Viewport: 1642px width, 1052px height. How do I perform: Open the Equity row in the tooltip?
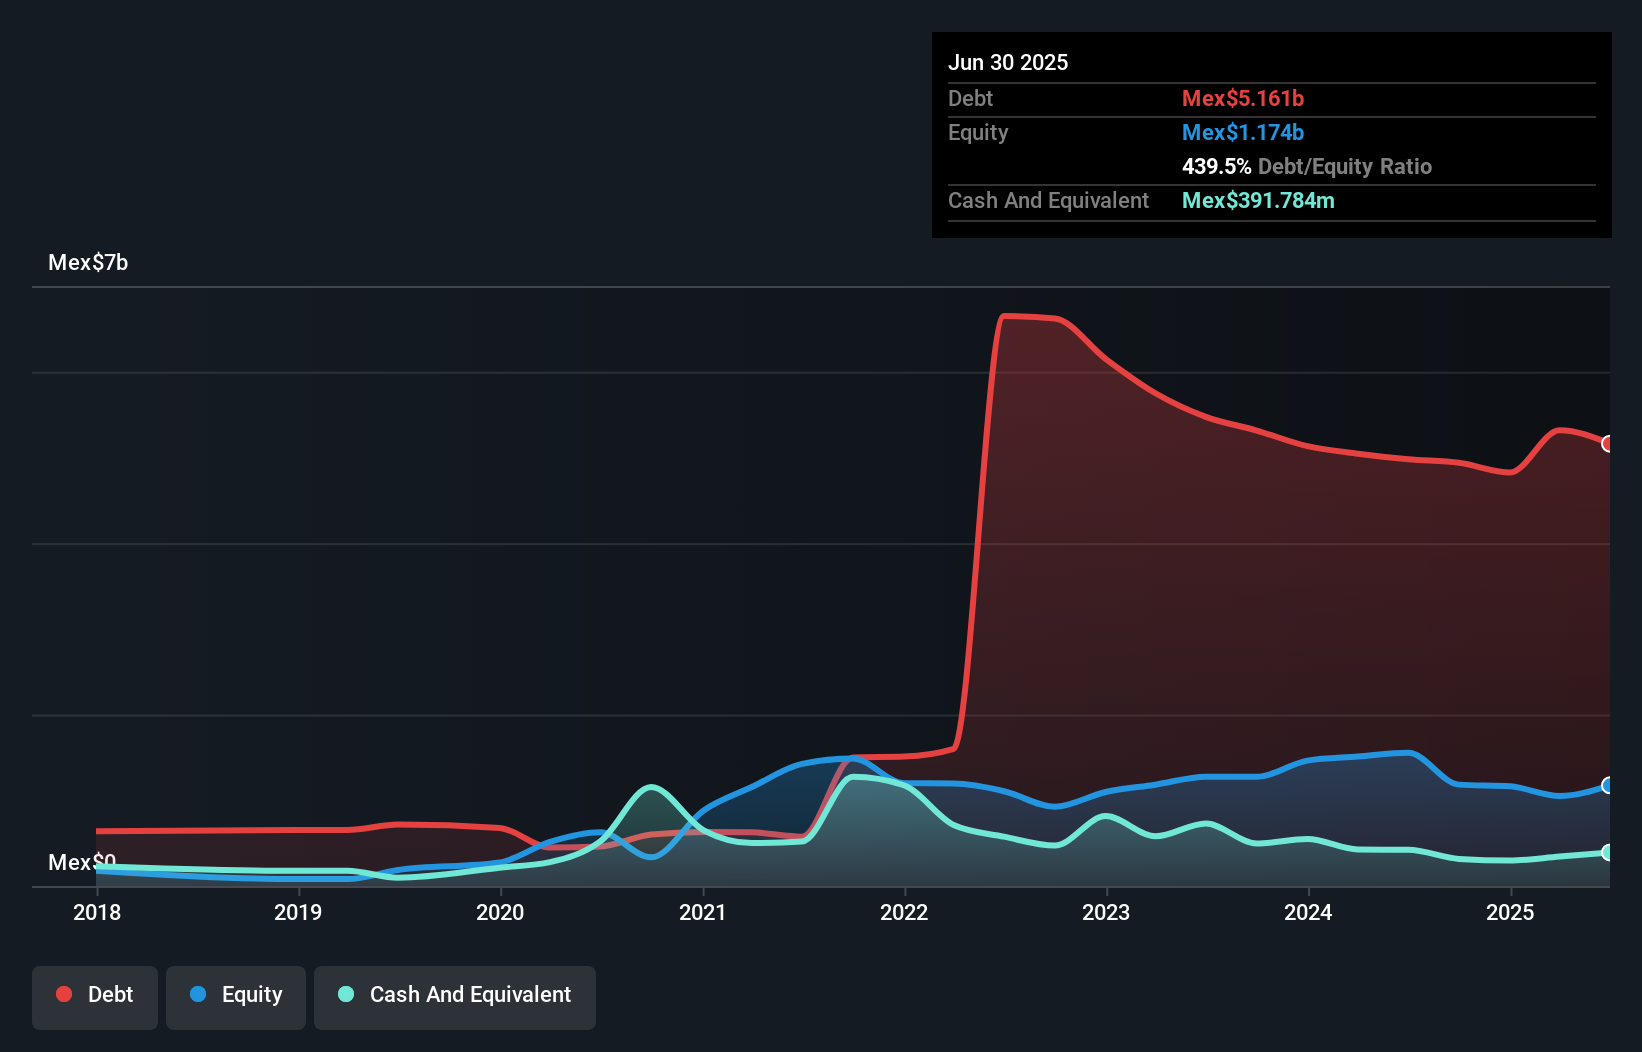point(1100,132)
